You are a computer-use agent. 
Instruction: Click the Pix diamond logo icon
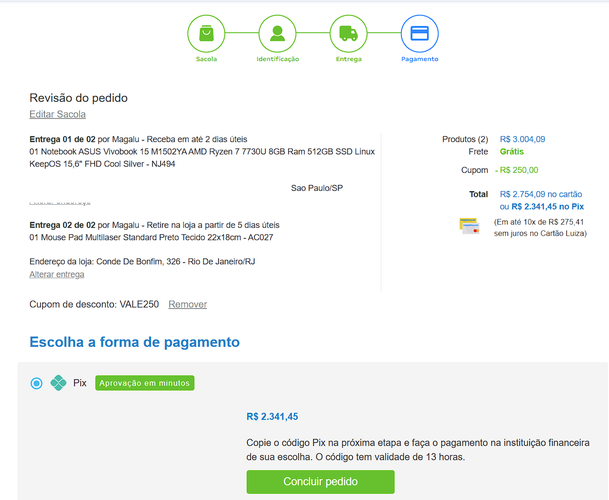[59, 382]
